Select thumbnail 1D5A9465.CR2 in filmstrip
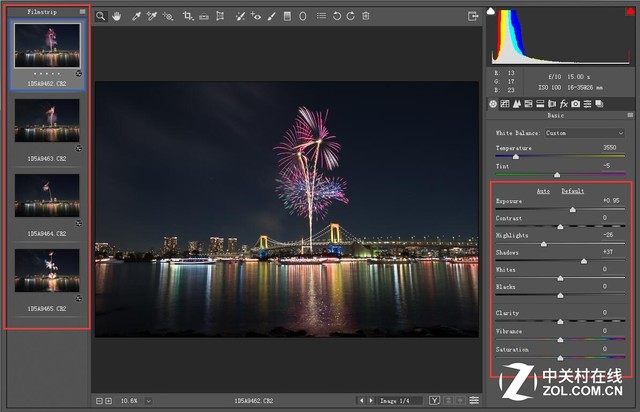Screen dimensions: 640x412 47,271
